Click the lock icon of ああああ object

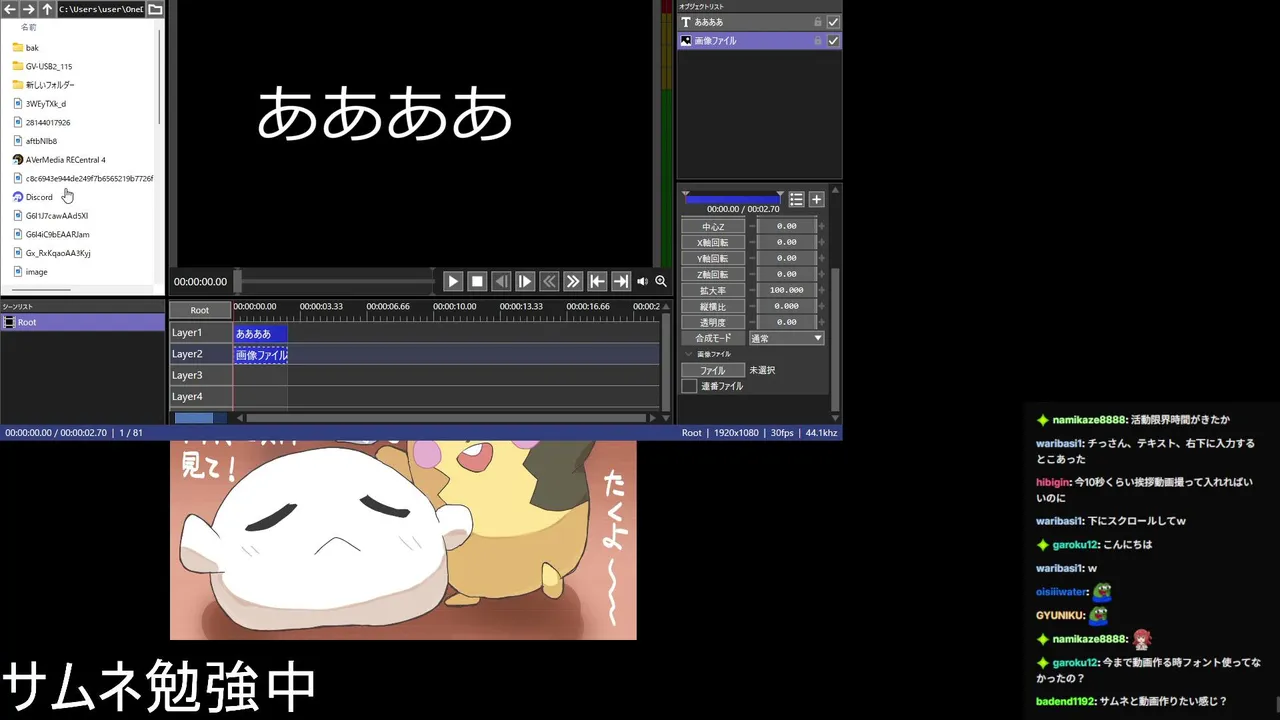point(818,22)
